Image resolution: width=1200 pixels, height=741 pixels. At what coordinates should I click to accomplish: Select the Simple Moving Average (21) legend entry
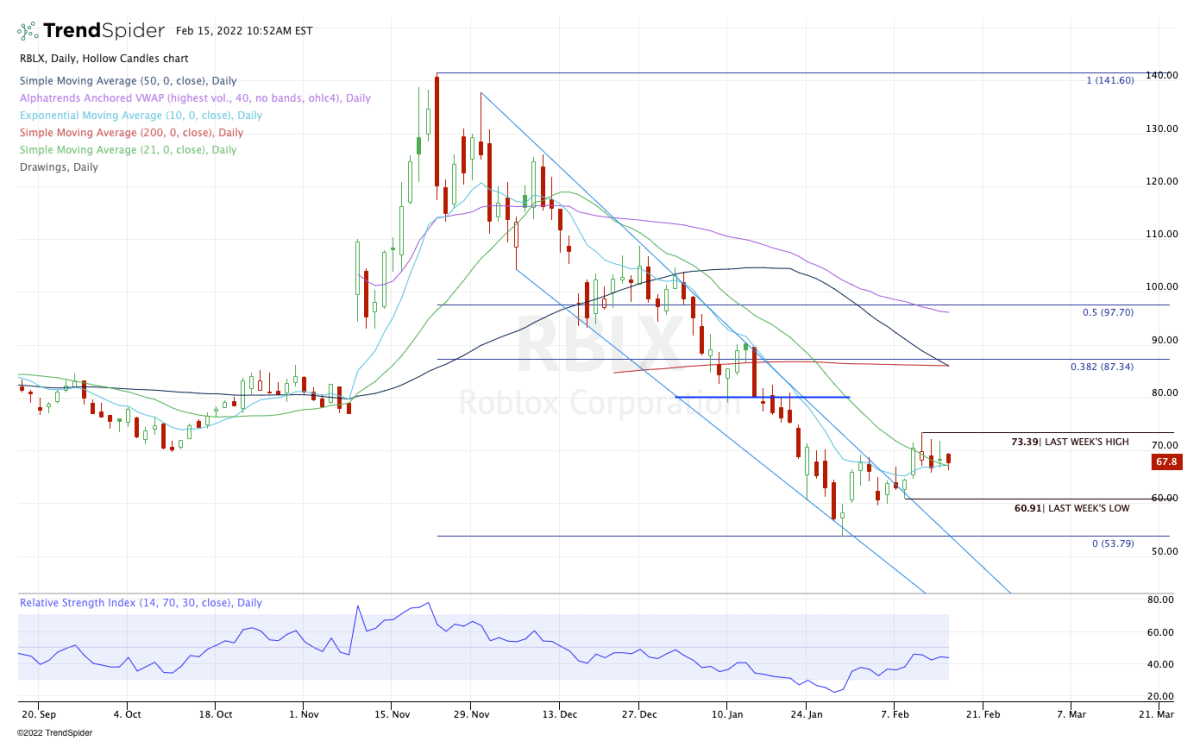[x=128, y=150]
